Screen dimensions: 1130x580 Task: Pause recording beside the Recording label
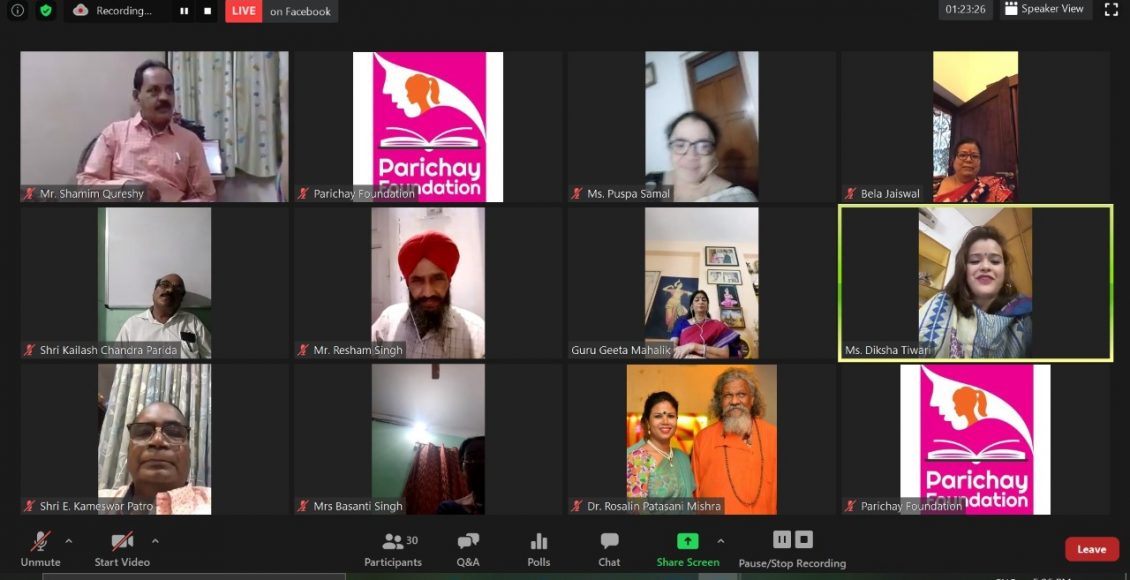(184, 11)
